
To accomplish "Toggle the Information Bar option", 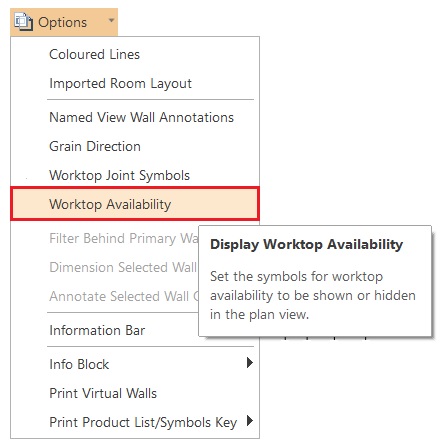I will [105, 330].
